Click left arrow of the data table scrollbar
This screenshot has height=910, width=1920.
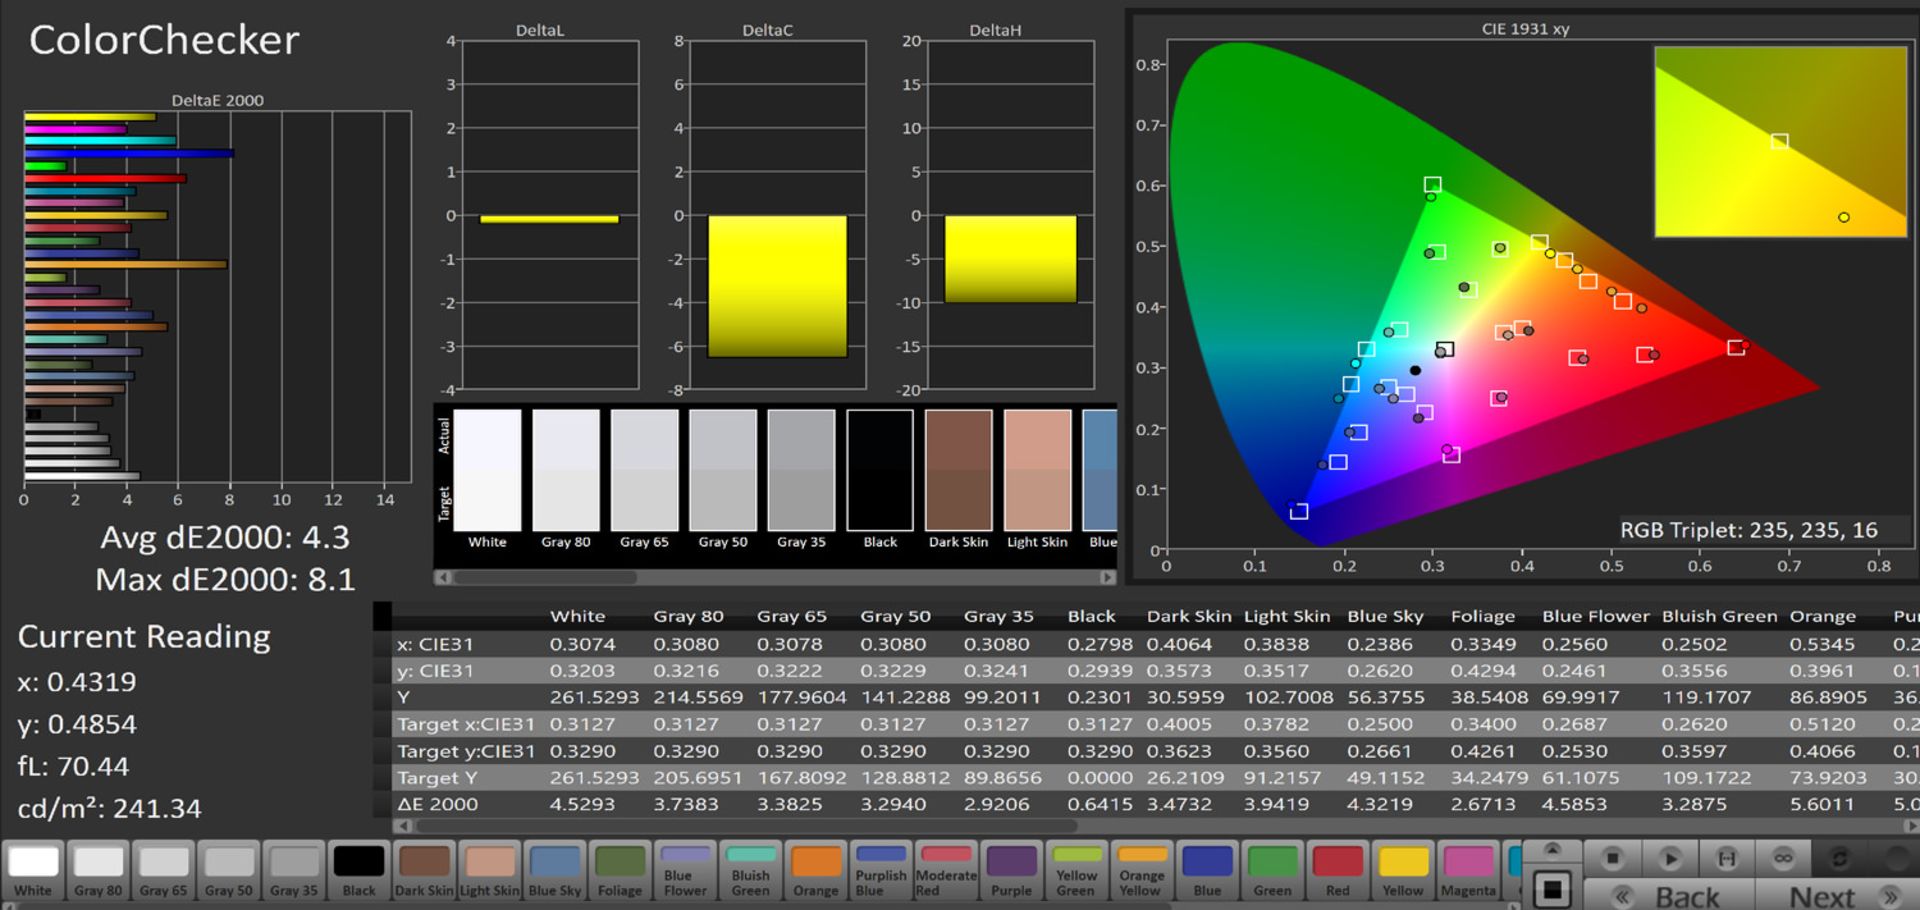click(404, 826)
